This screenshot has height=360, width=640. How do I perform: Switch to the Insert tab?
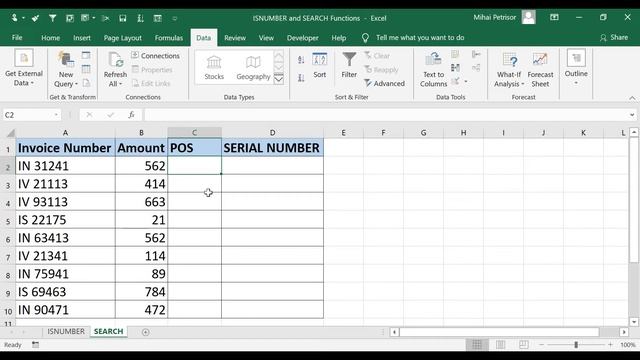click(x=82, y=38)
